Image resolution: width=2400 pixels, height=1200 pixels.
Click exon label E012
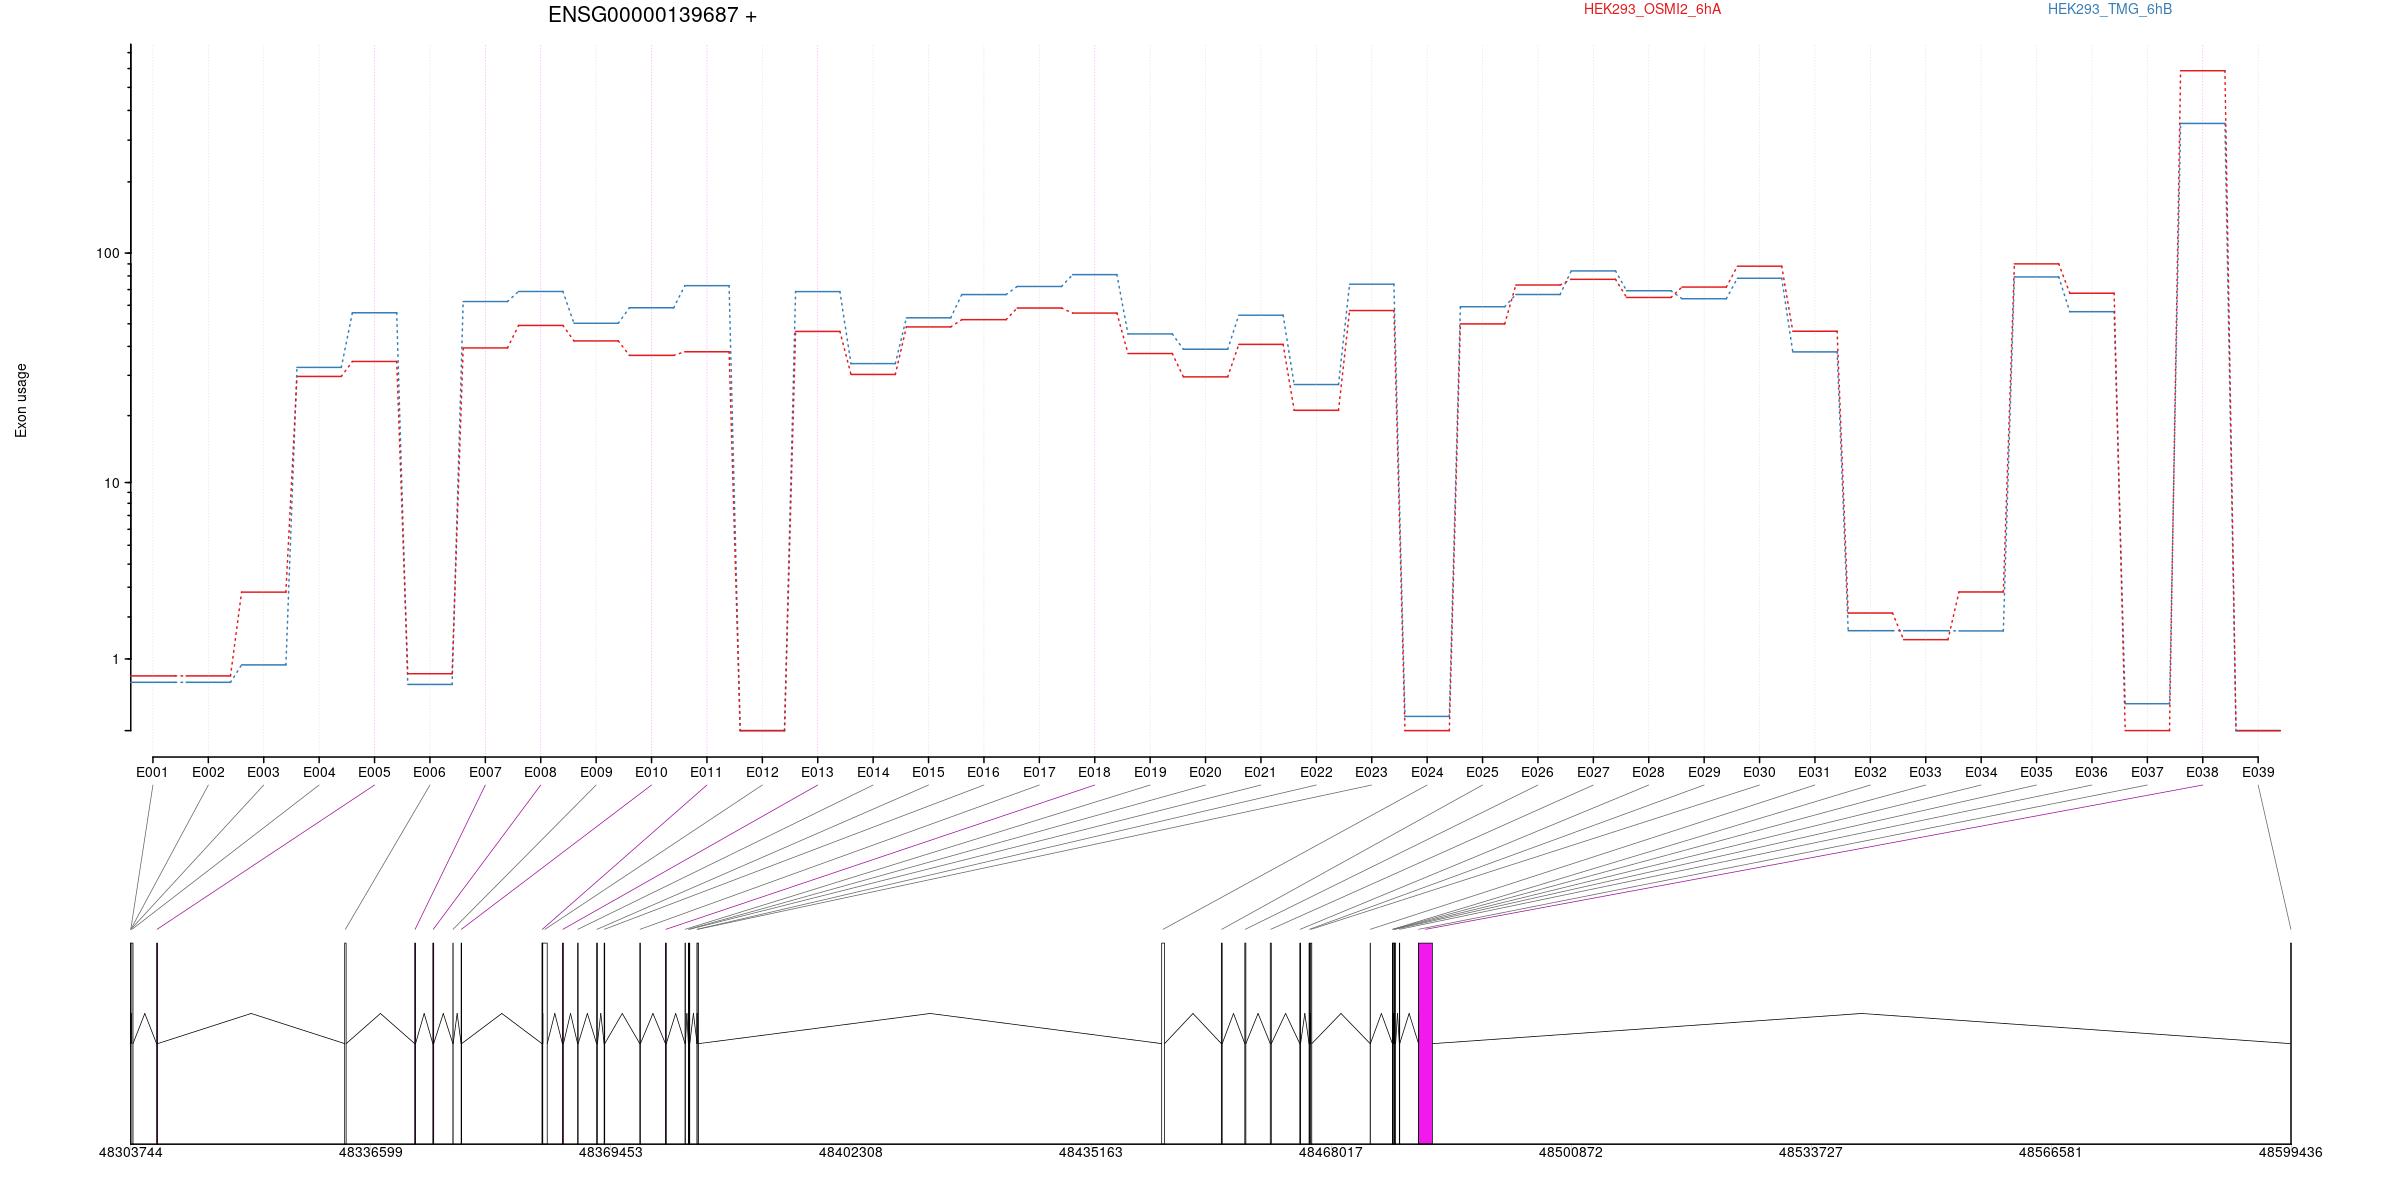point(762,772)
